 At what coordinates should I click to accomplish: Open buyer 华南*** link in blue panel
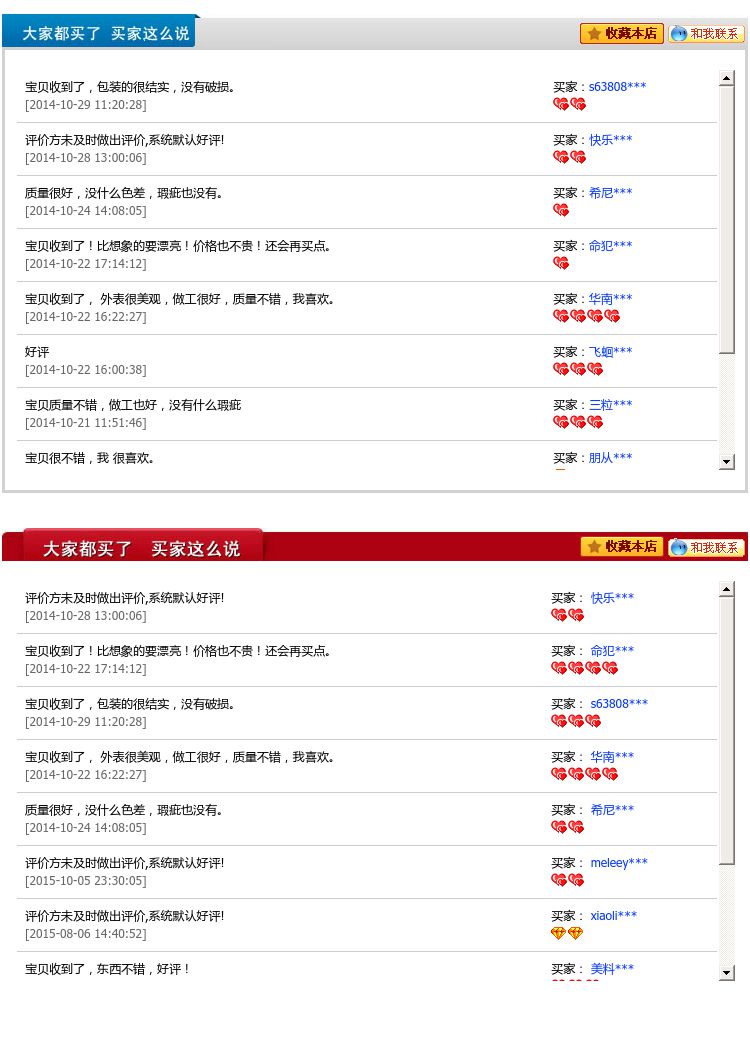(610, 299)
